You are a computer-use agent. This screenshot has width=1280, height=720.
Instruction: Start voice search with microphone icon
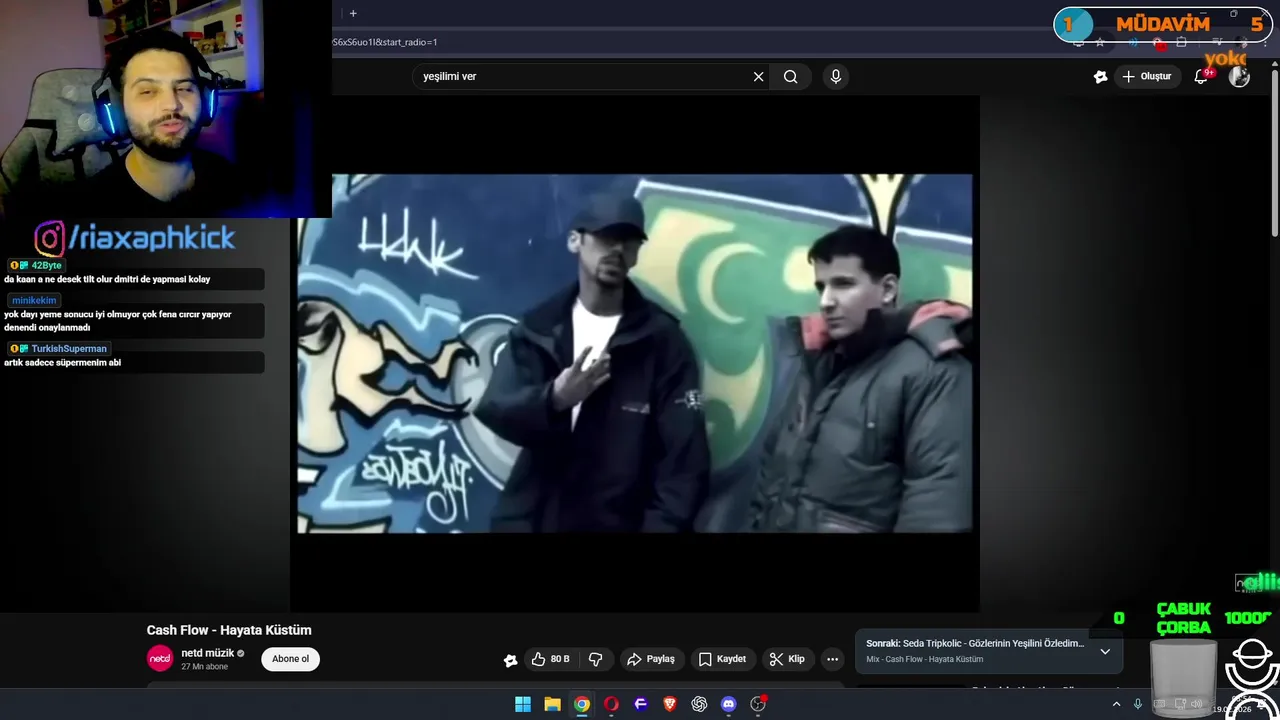pos(836,77)
